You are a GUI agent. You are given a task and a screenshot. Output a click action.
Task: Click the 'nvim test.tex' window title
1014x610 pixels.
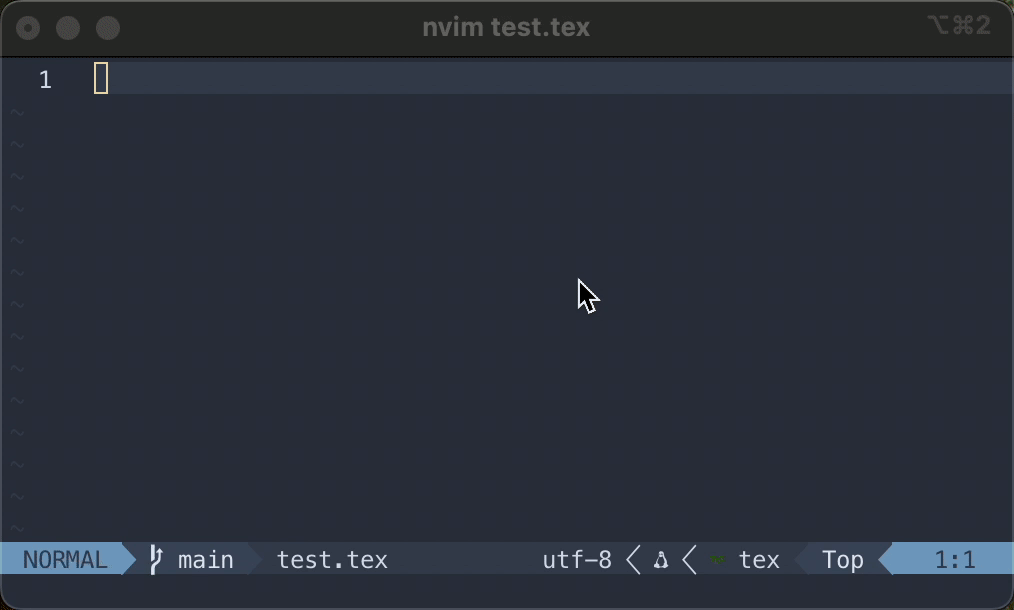pyautogui.click(x=506, y=27)
